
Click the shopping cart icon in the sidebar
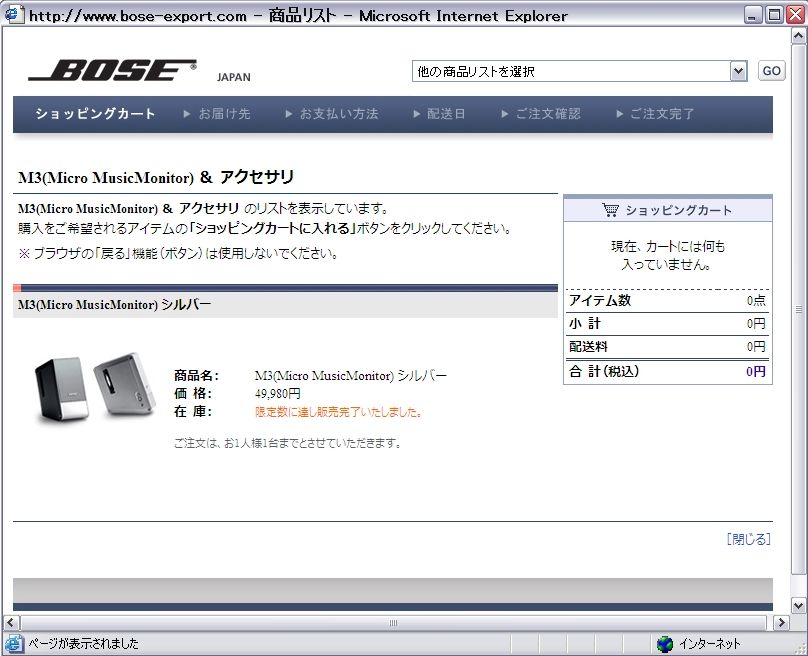coord(610,210)
